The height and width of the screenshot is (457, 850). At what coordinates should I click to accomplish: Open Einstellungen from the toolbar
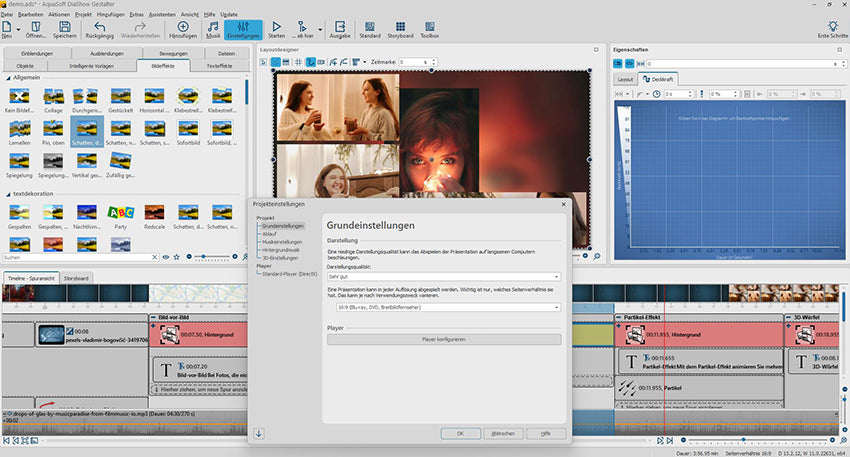pyautogui.click(x=243, y=29)
